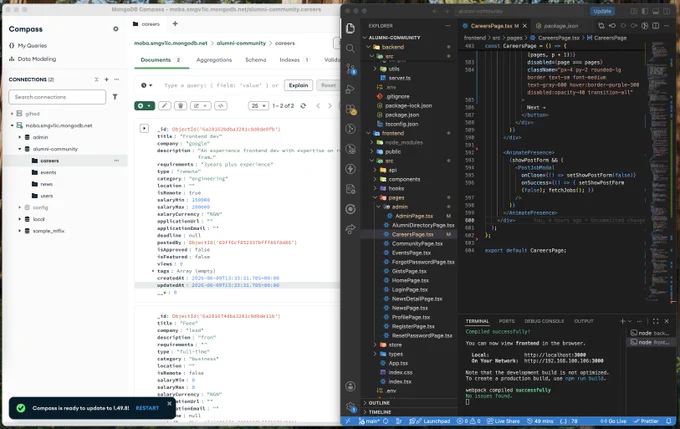Expand the tags Array field

pyautogui.click(x=153, y=271)
